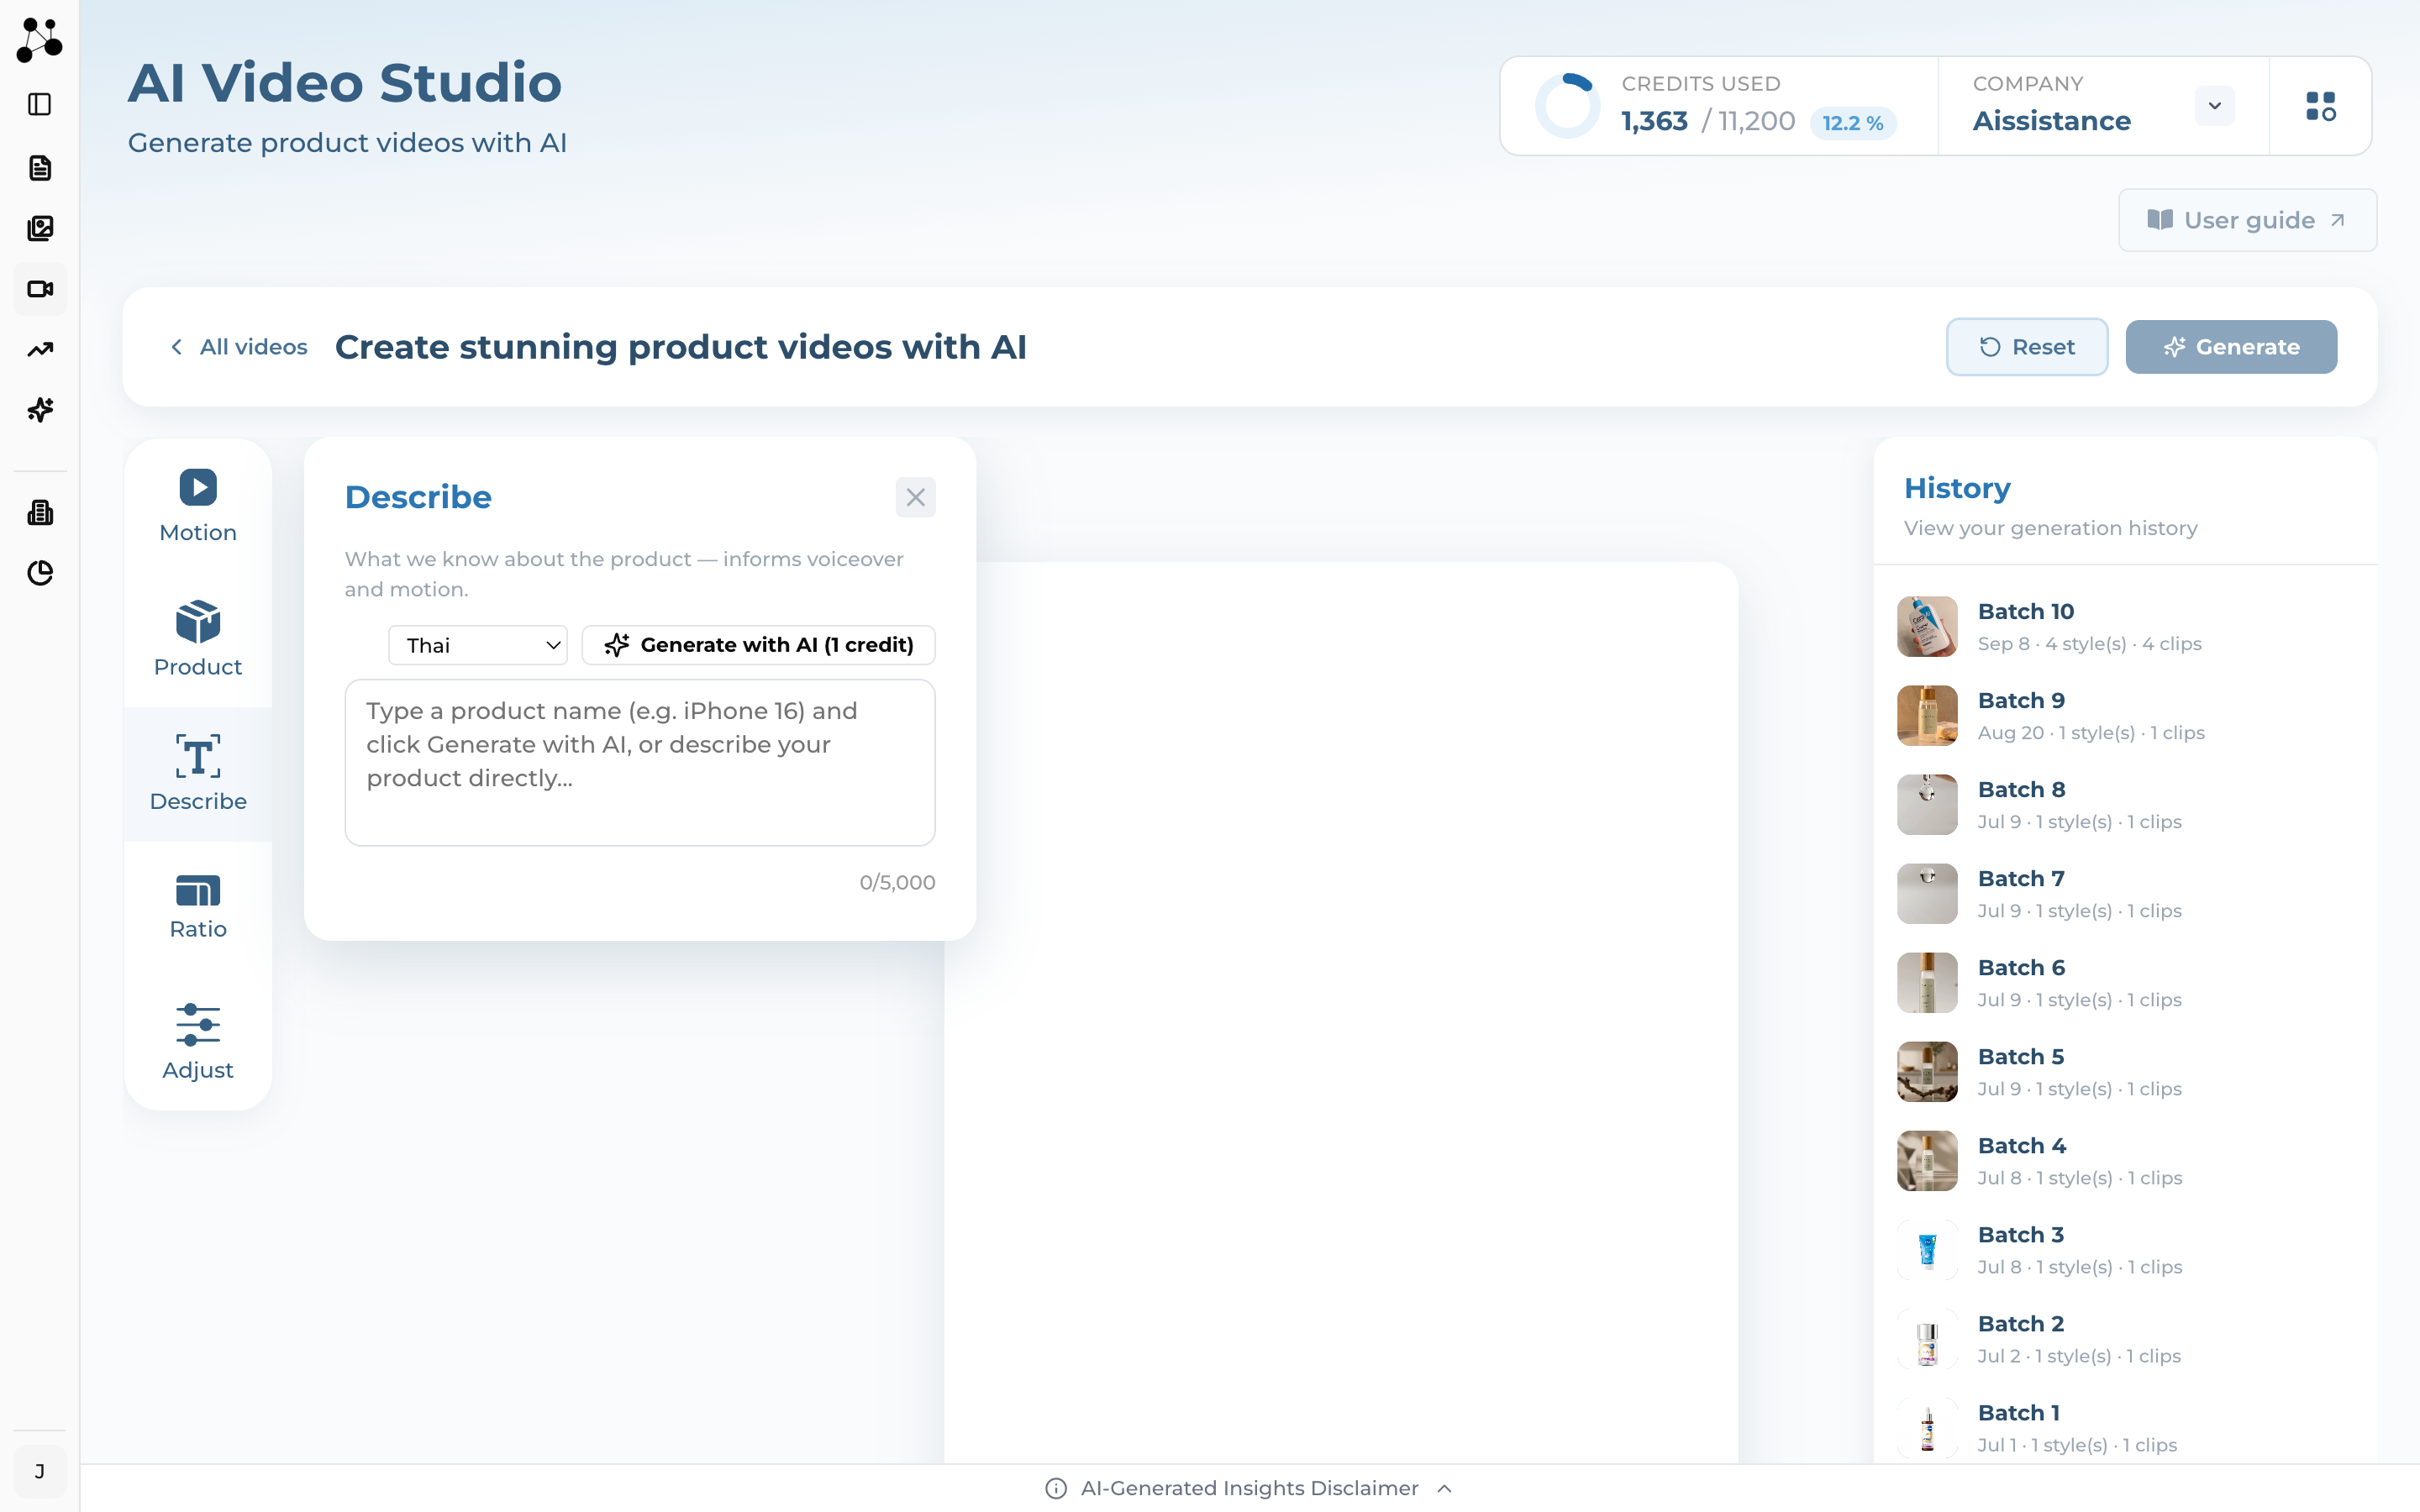Open the document icon in sidebar
The width and height of the screenshot is (2420, 1512).
[x=40, y=168]
